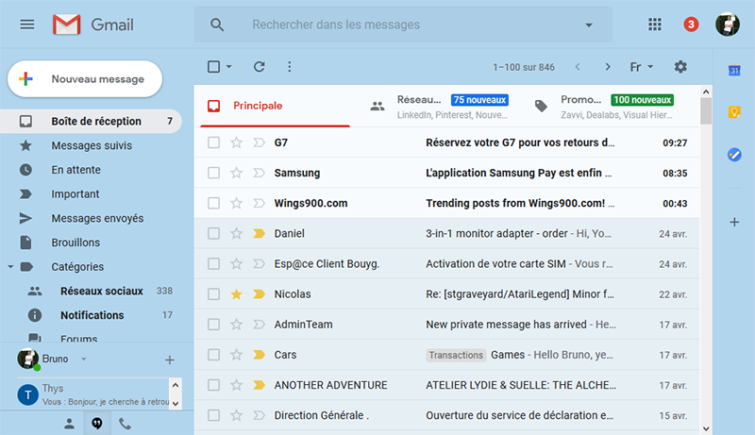Go to older messages page
The width and height of the screenshot is (755, 435).
coord(608,67)
